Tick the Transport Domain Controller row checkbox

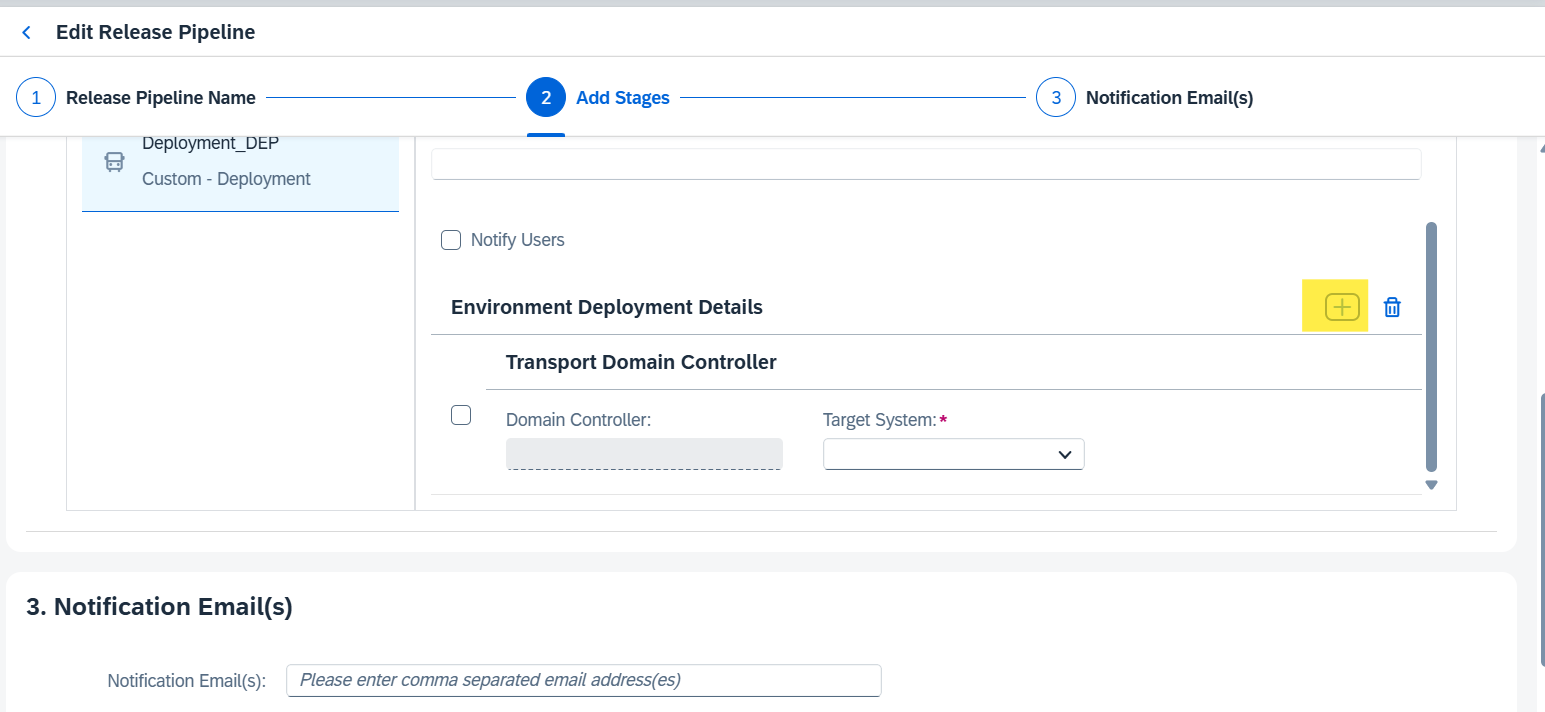click(461, 415)
